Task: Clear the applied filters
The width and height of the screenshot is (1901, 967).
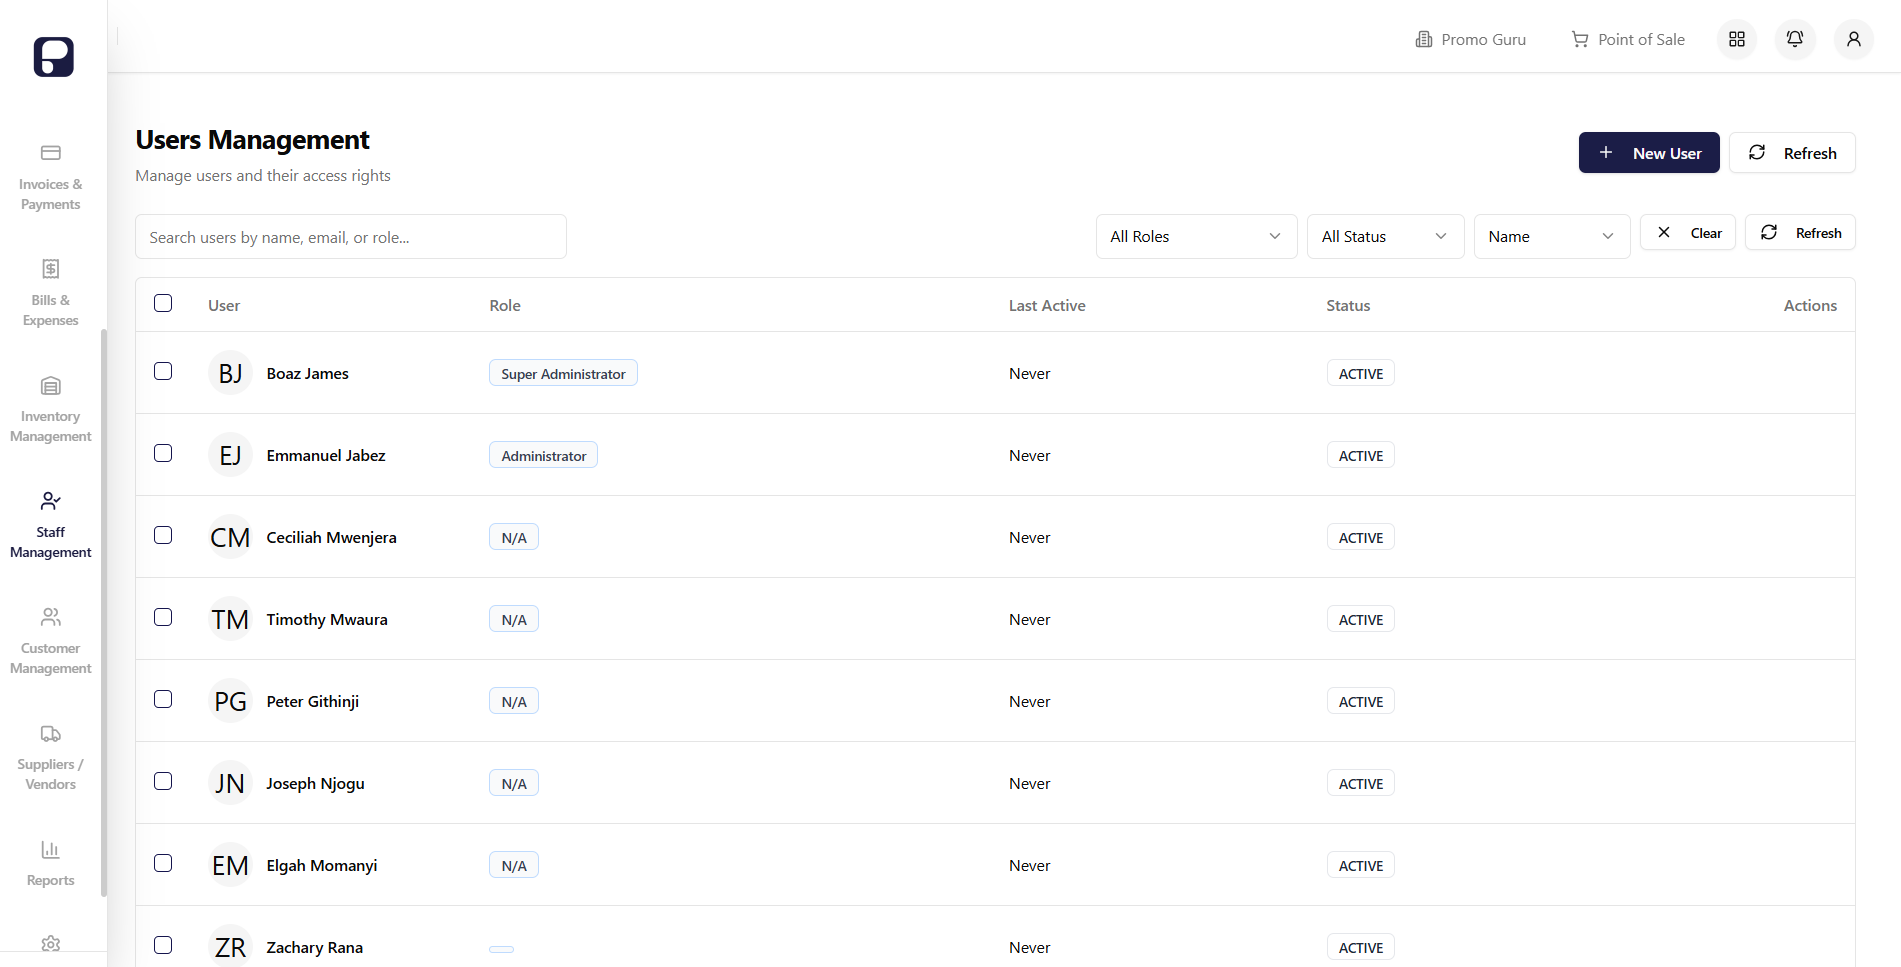Action: coord(1688,232)
